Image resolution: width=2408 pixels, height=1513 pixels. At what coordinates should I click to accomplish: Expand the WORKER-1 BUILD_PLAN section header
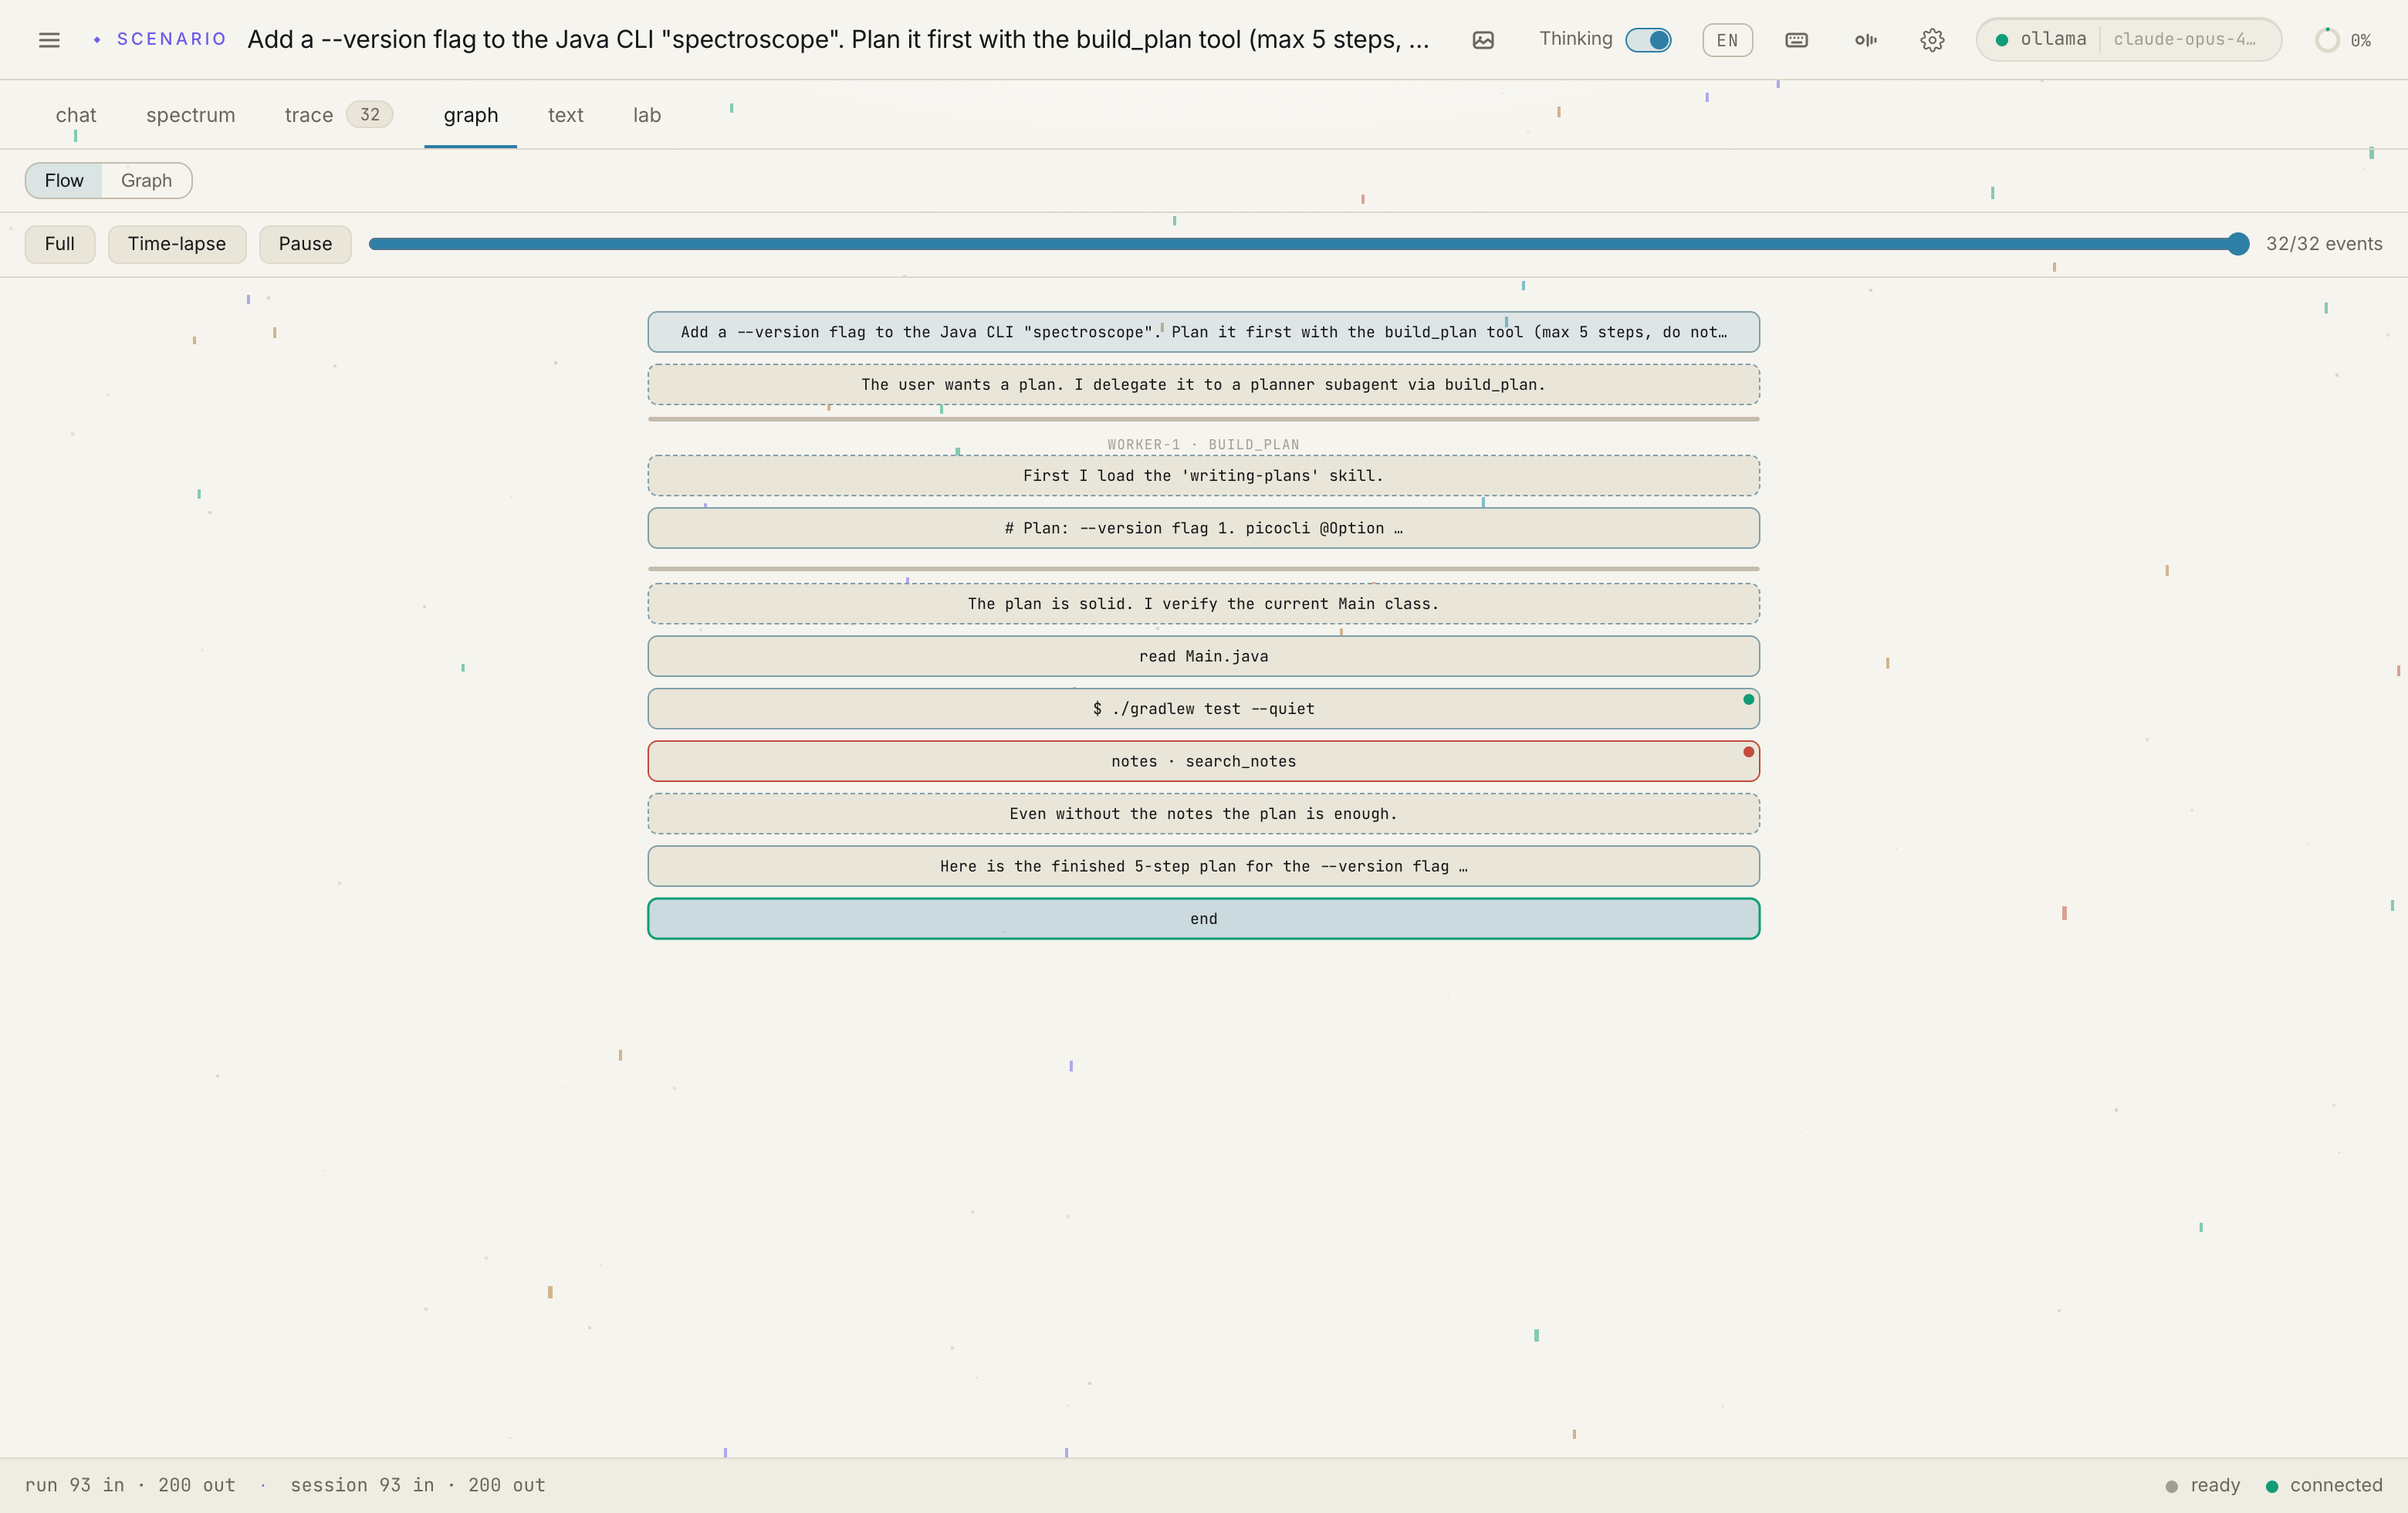[1203, 444]
